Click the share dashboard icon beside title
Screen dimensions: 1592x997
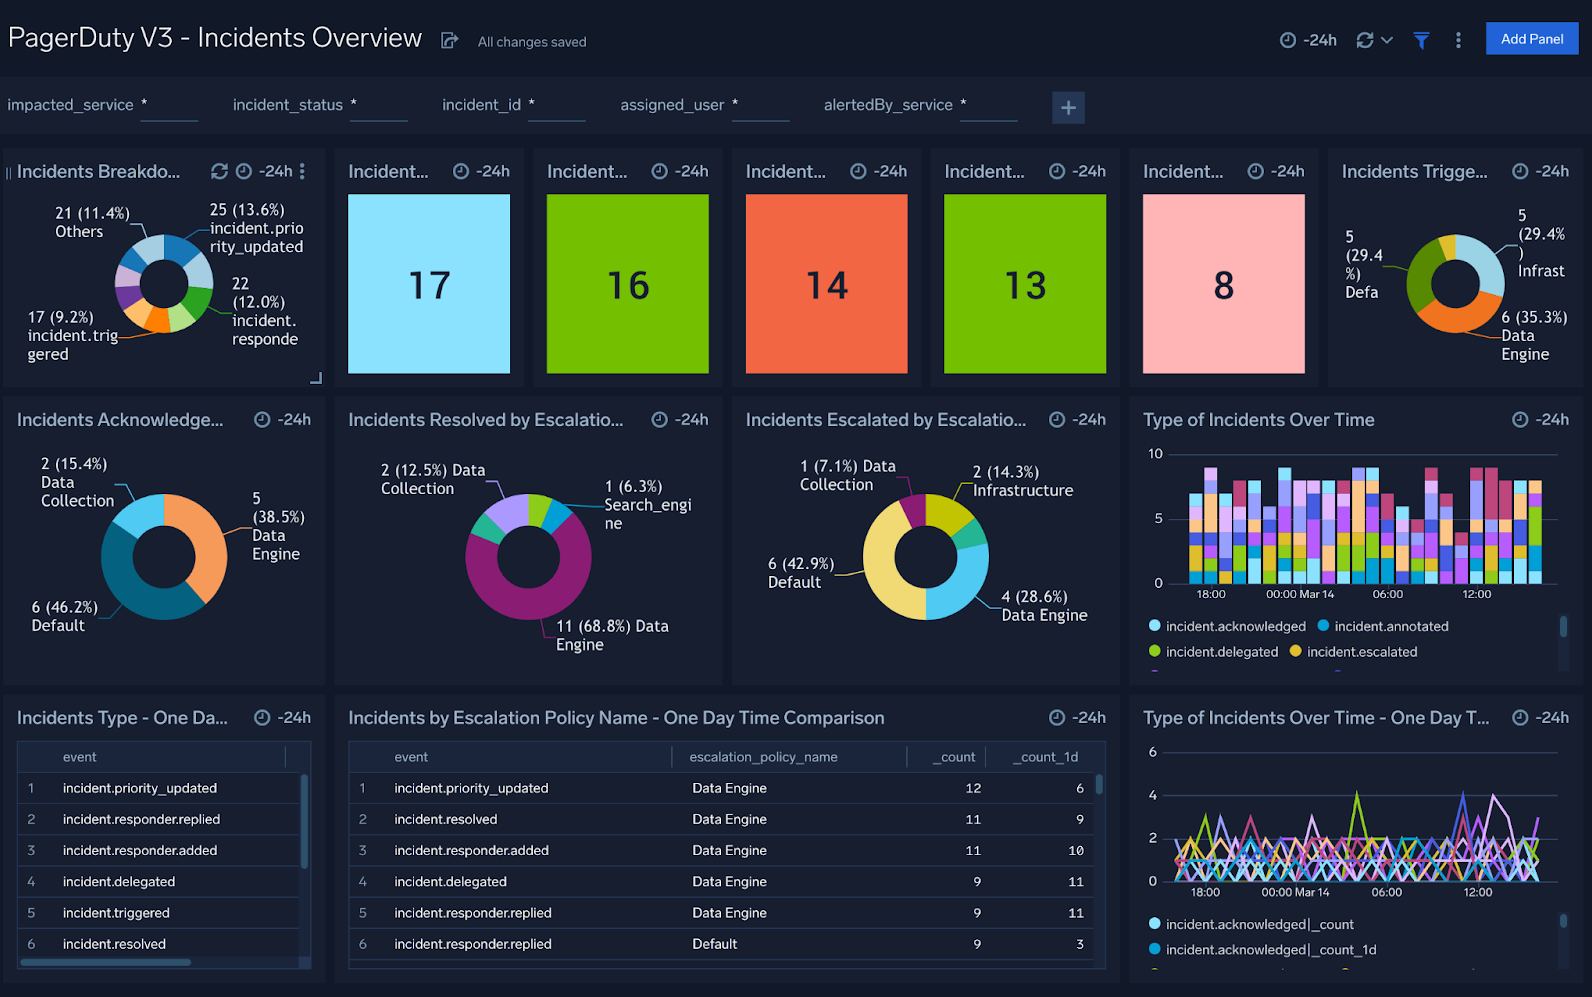click(x=450, y=41)
